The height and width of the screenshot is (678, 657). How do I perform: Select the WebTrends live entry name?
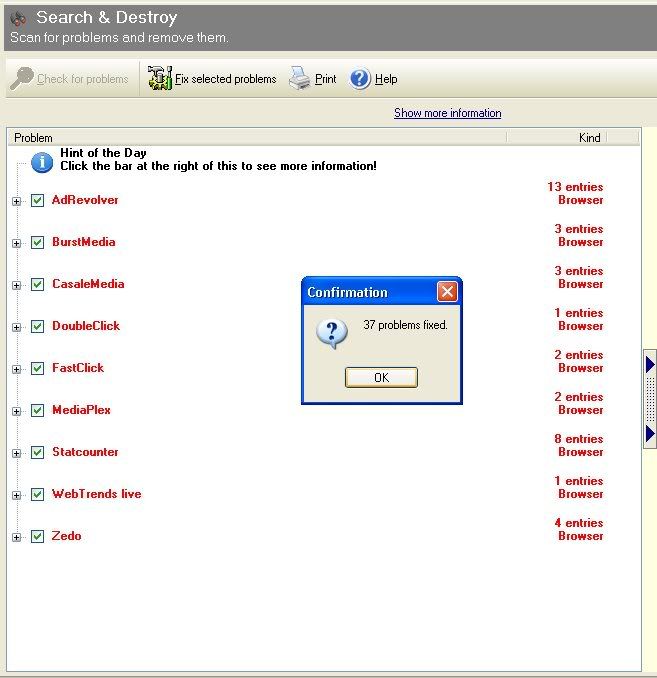click(96, 494)
